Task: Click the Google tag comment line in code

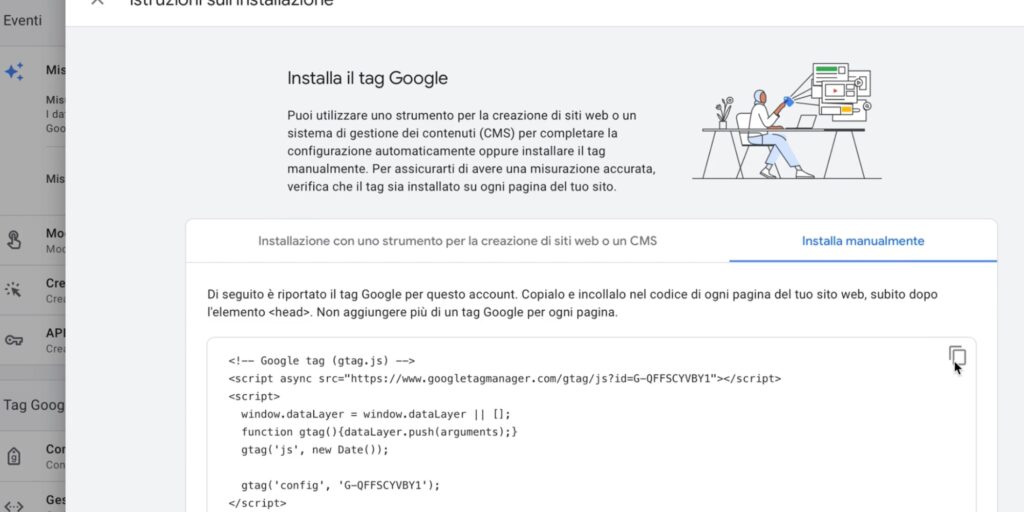Action: click(321, 361)
